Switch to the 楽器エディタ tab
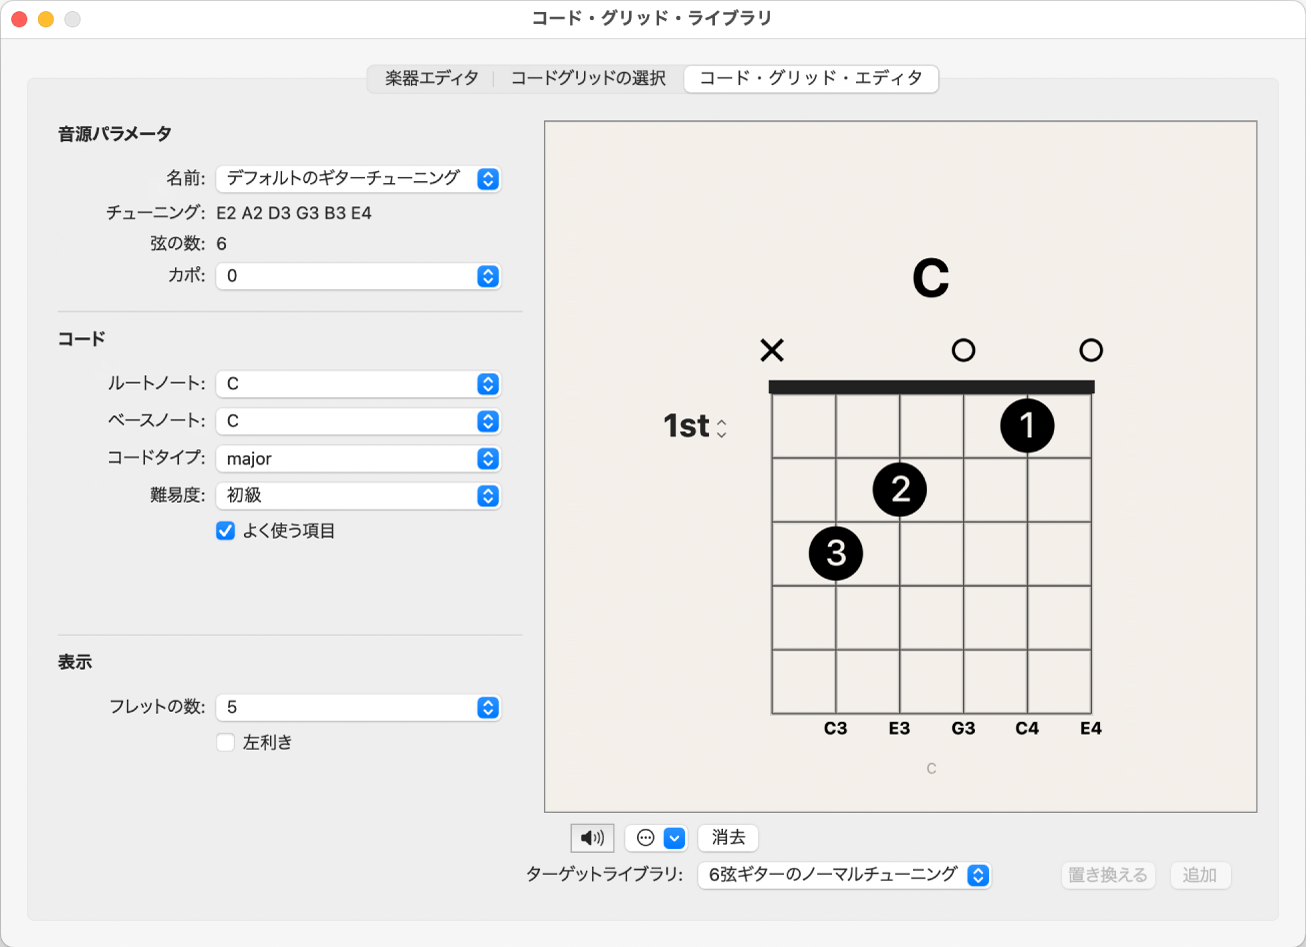This screenshot has height=947, width=1311. pyautogui.click(x=428, y=78)
